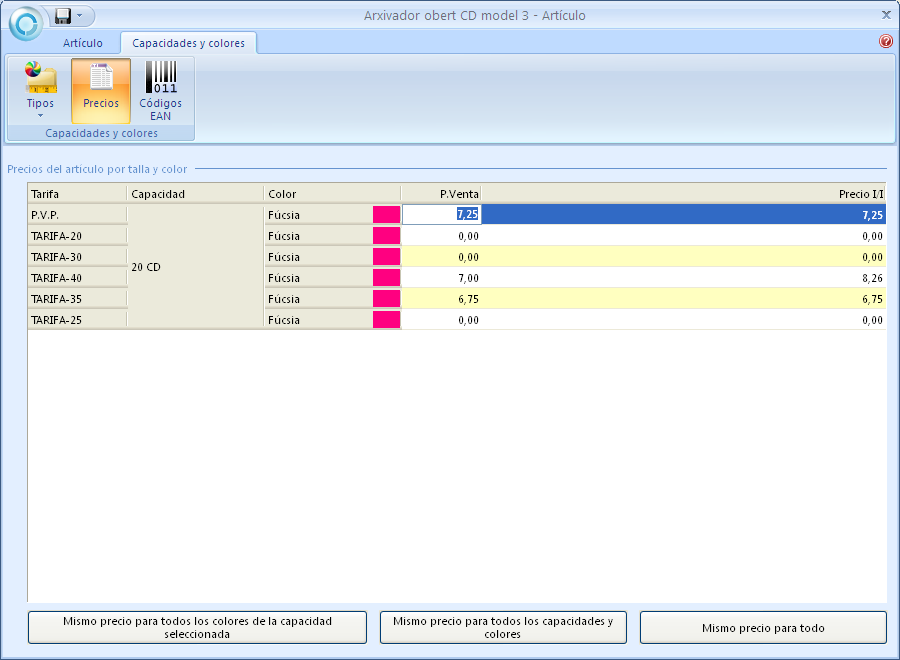Open the Códigos EAN barcode tool

click(160, 90)
